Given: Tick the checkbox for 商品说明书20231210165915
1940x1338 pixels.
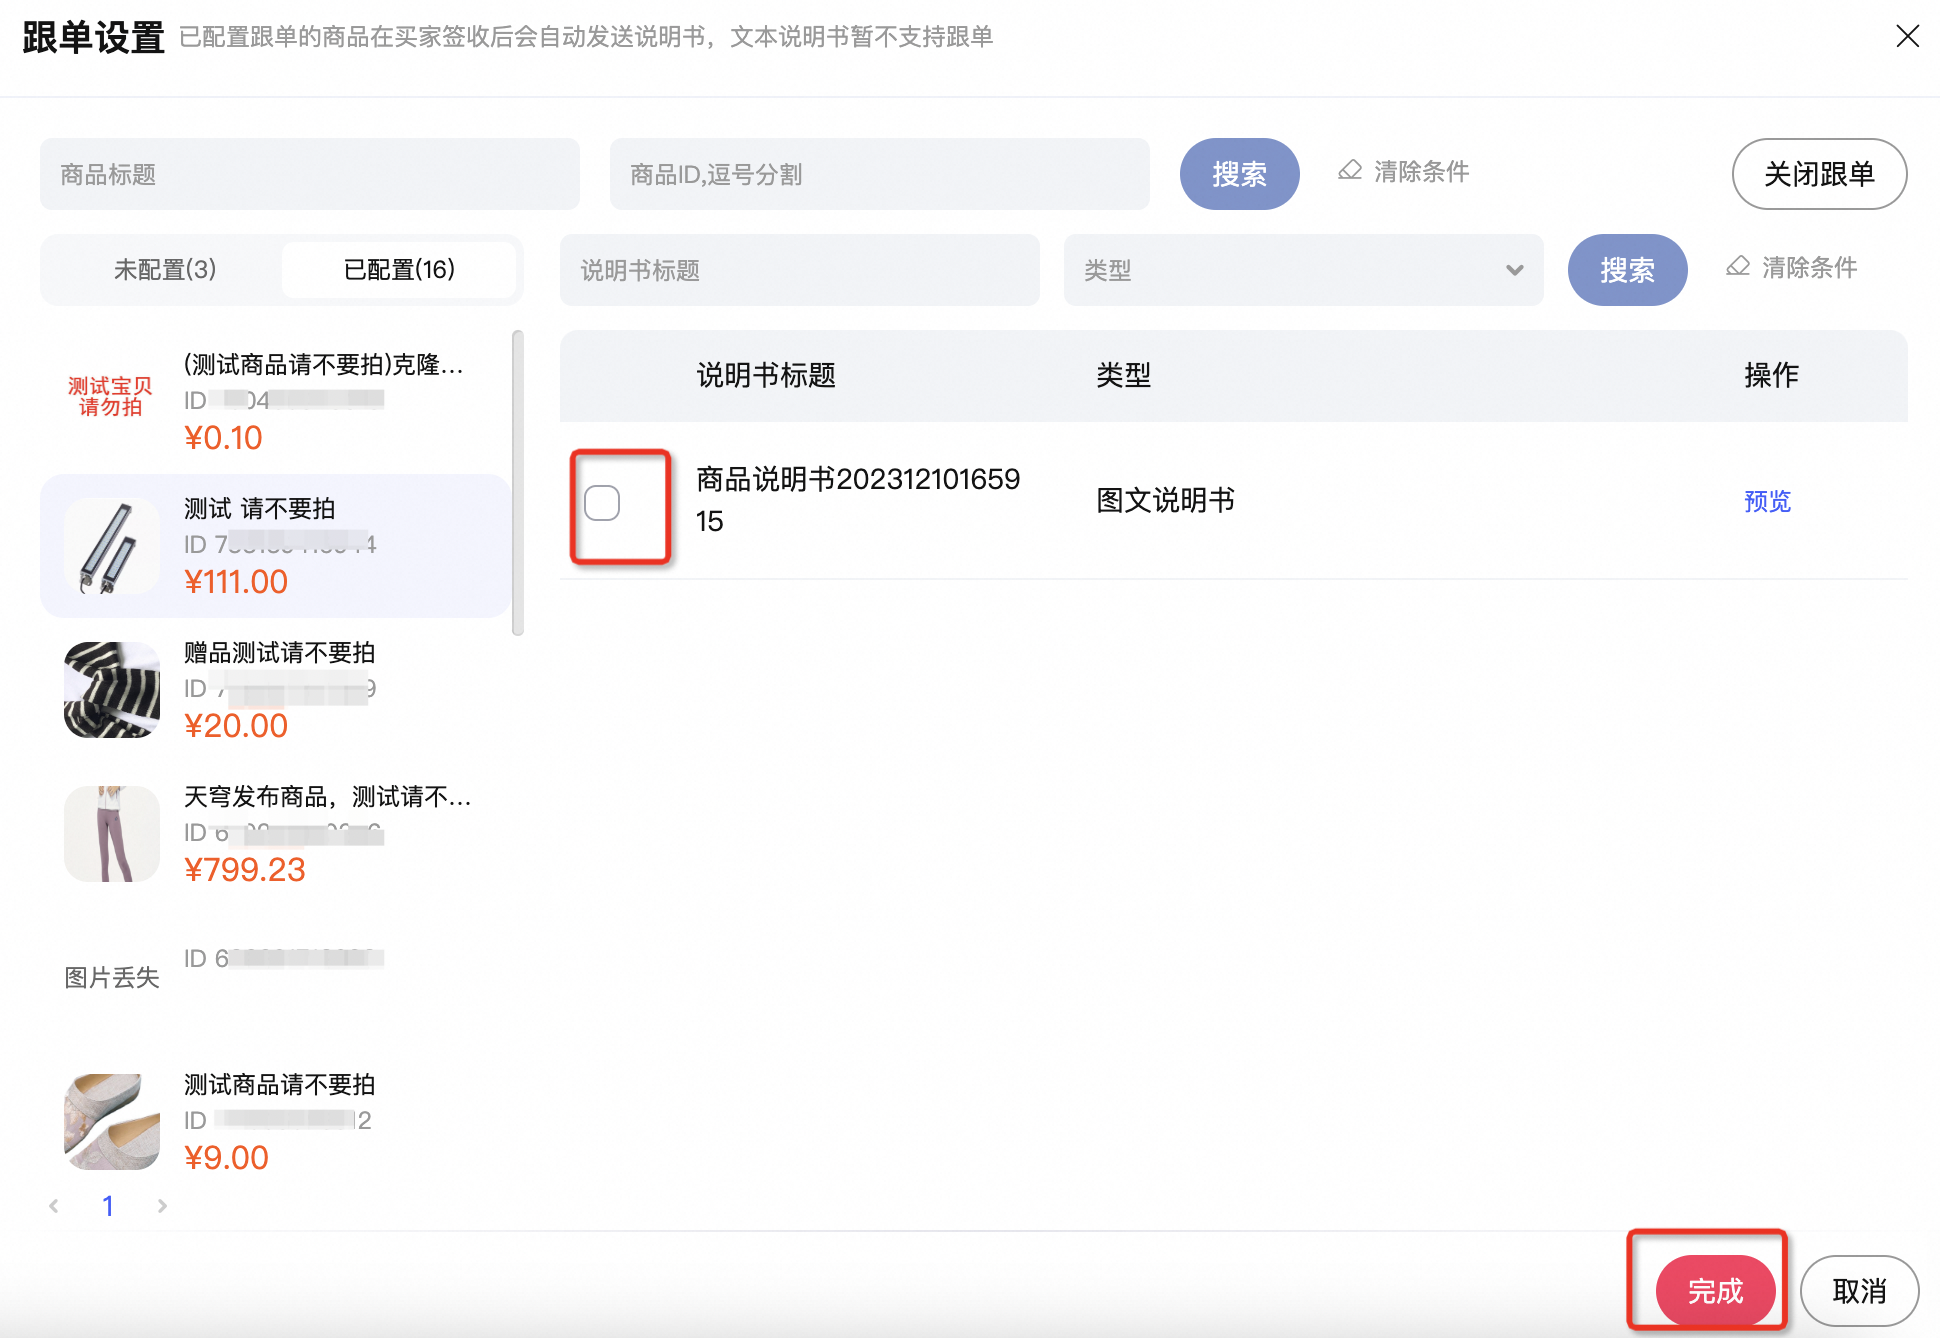Looking at the screenshot, I should [x=602, y=502].
